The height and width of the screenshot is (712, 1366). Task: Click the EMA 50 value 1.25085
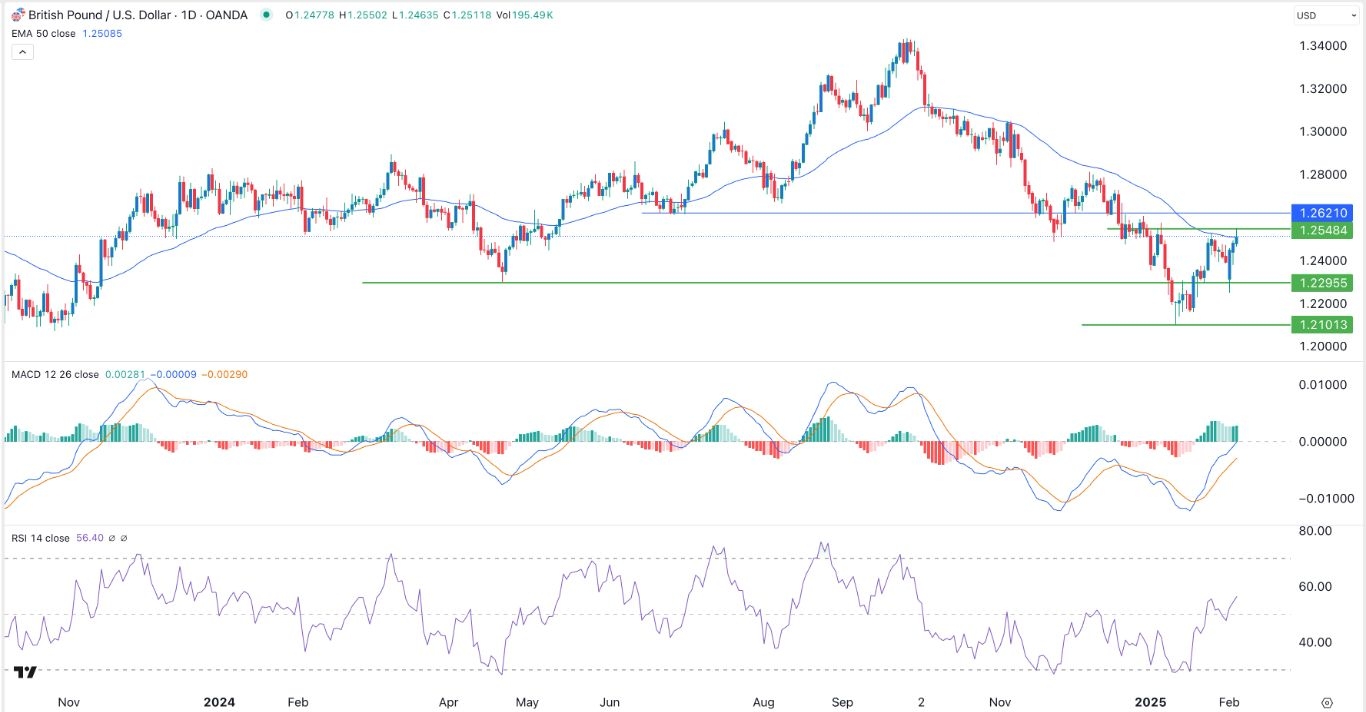(103, 33)
